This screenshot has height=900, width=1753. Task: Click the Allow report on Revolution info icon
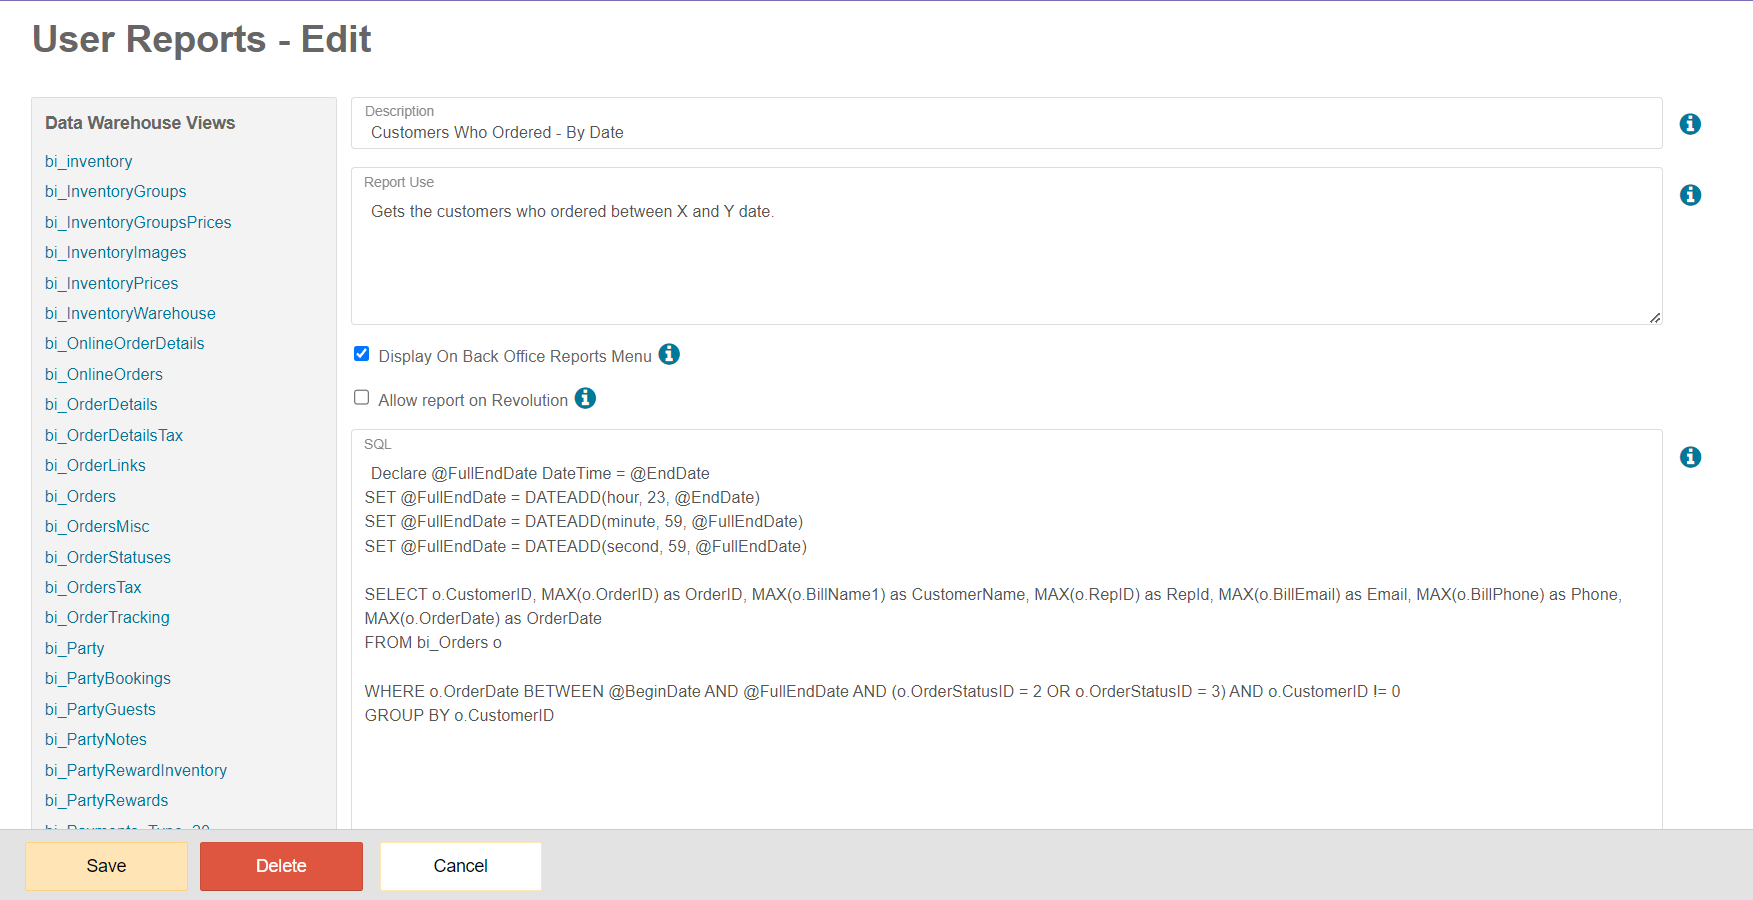(x=585, y=398)
